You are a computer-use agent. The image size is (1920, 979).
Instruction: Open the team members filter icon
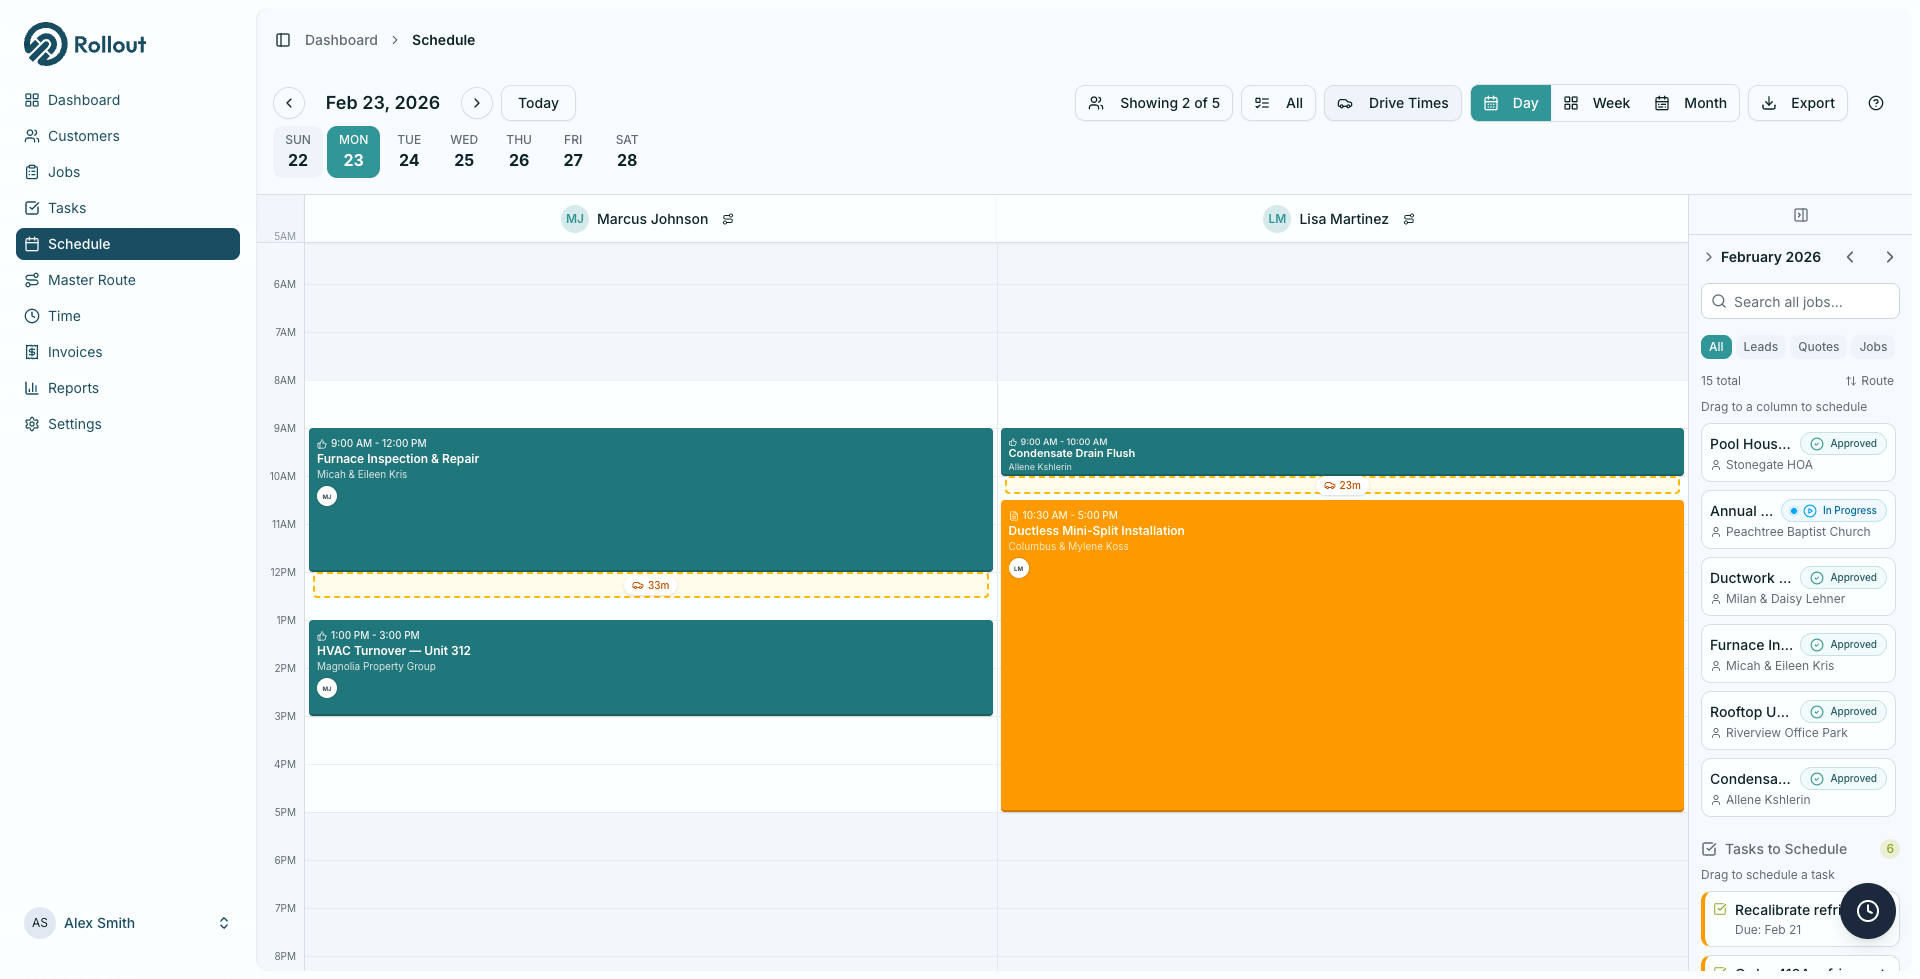pyautogui.click(x=1097, y=103)
